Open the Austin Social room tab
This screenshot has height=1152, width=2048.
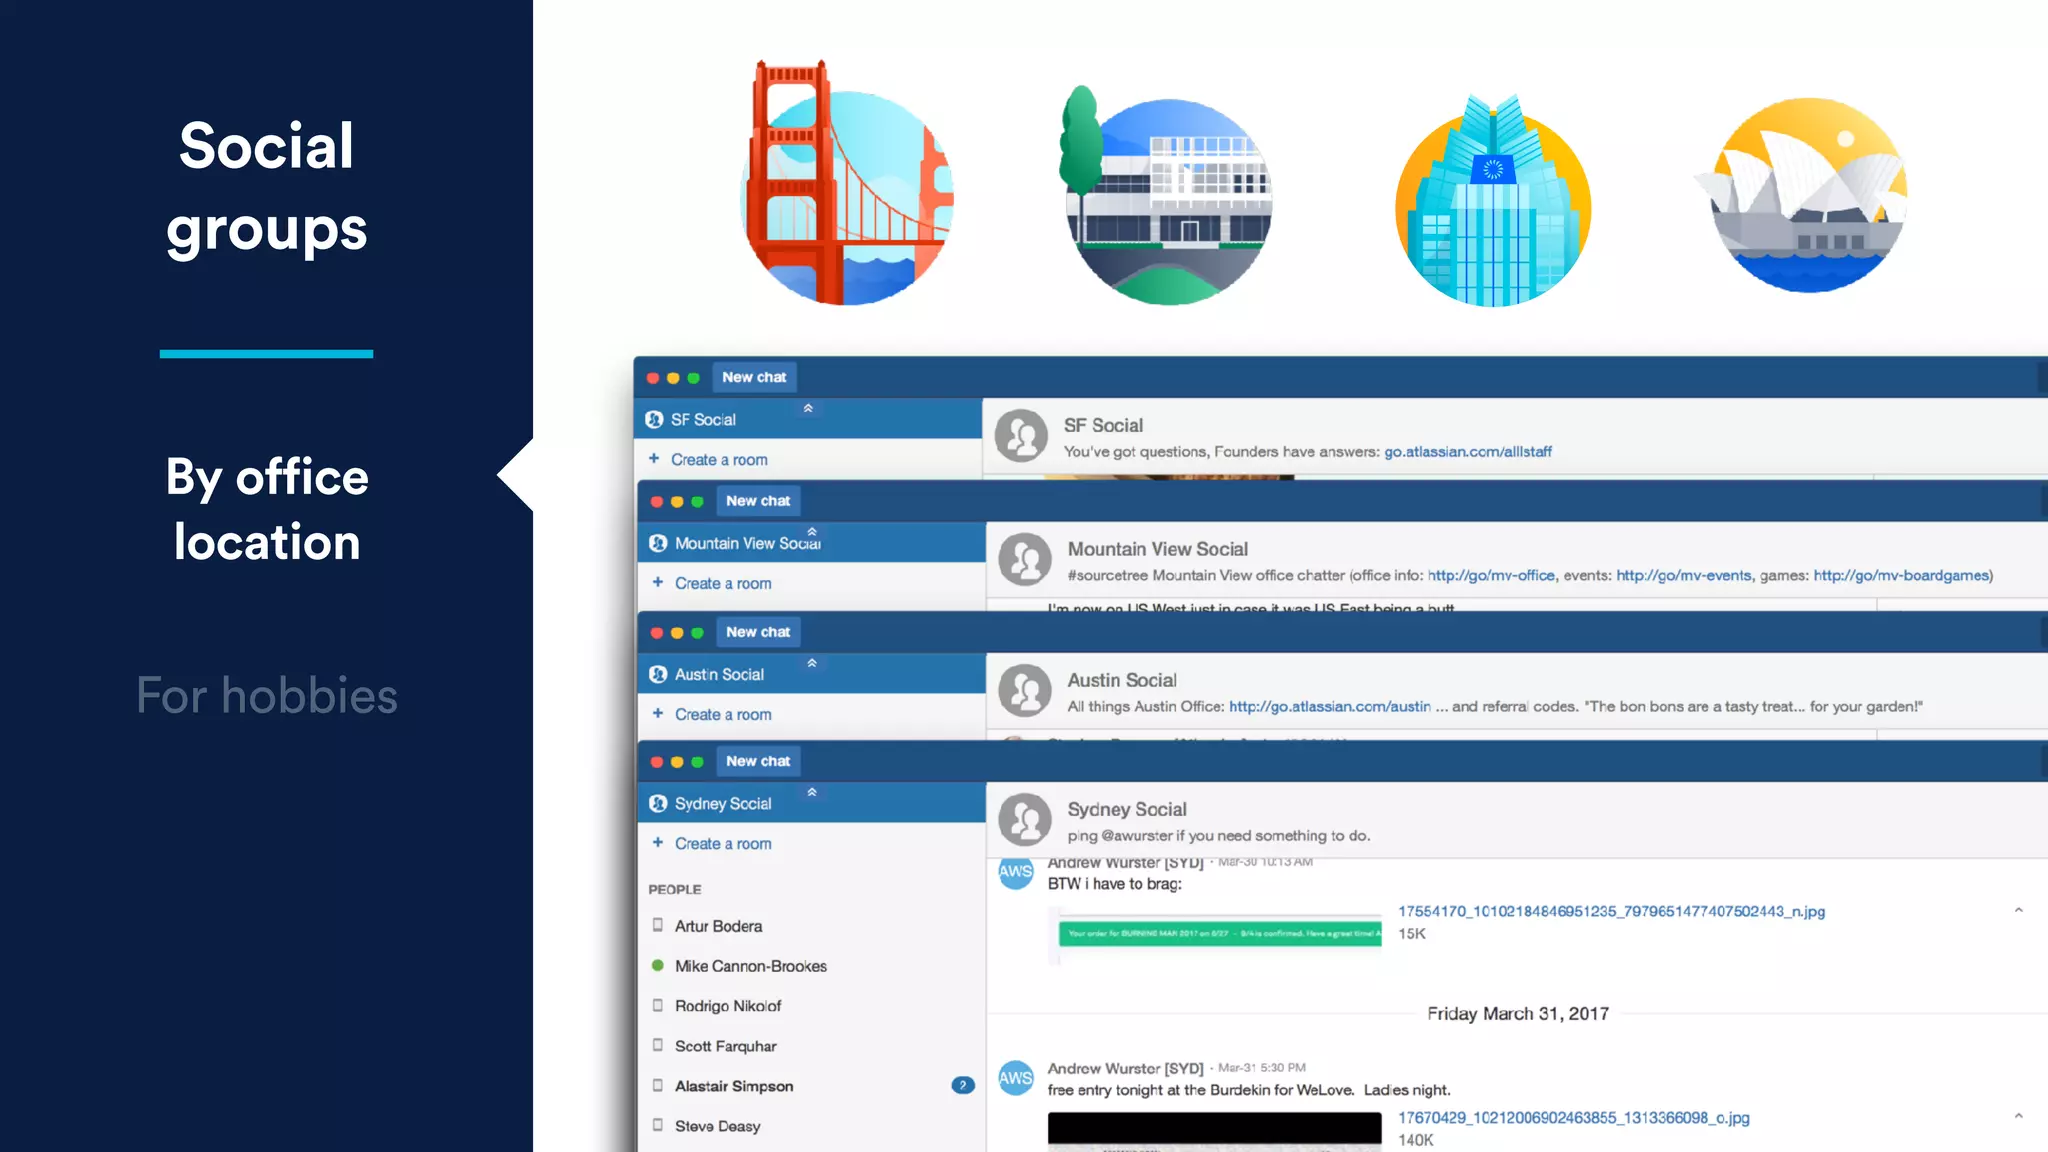719,674
